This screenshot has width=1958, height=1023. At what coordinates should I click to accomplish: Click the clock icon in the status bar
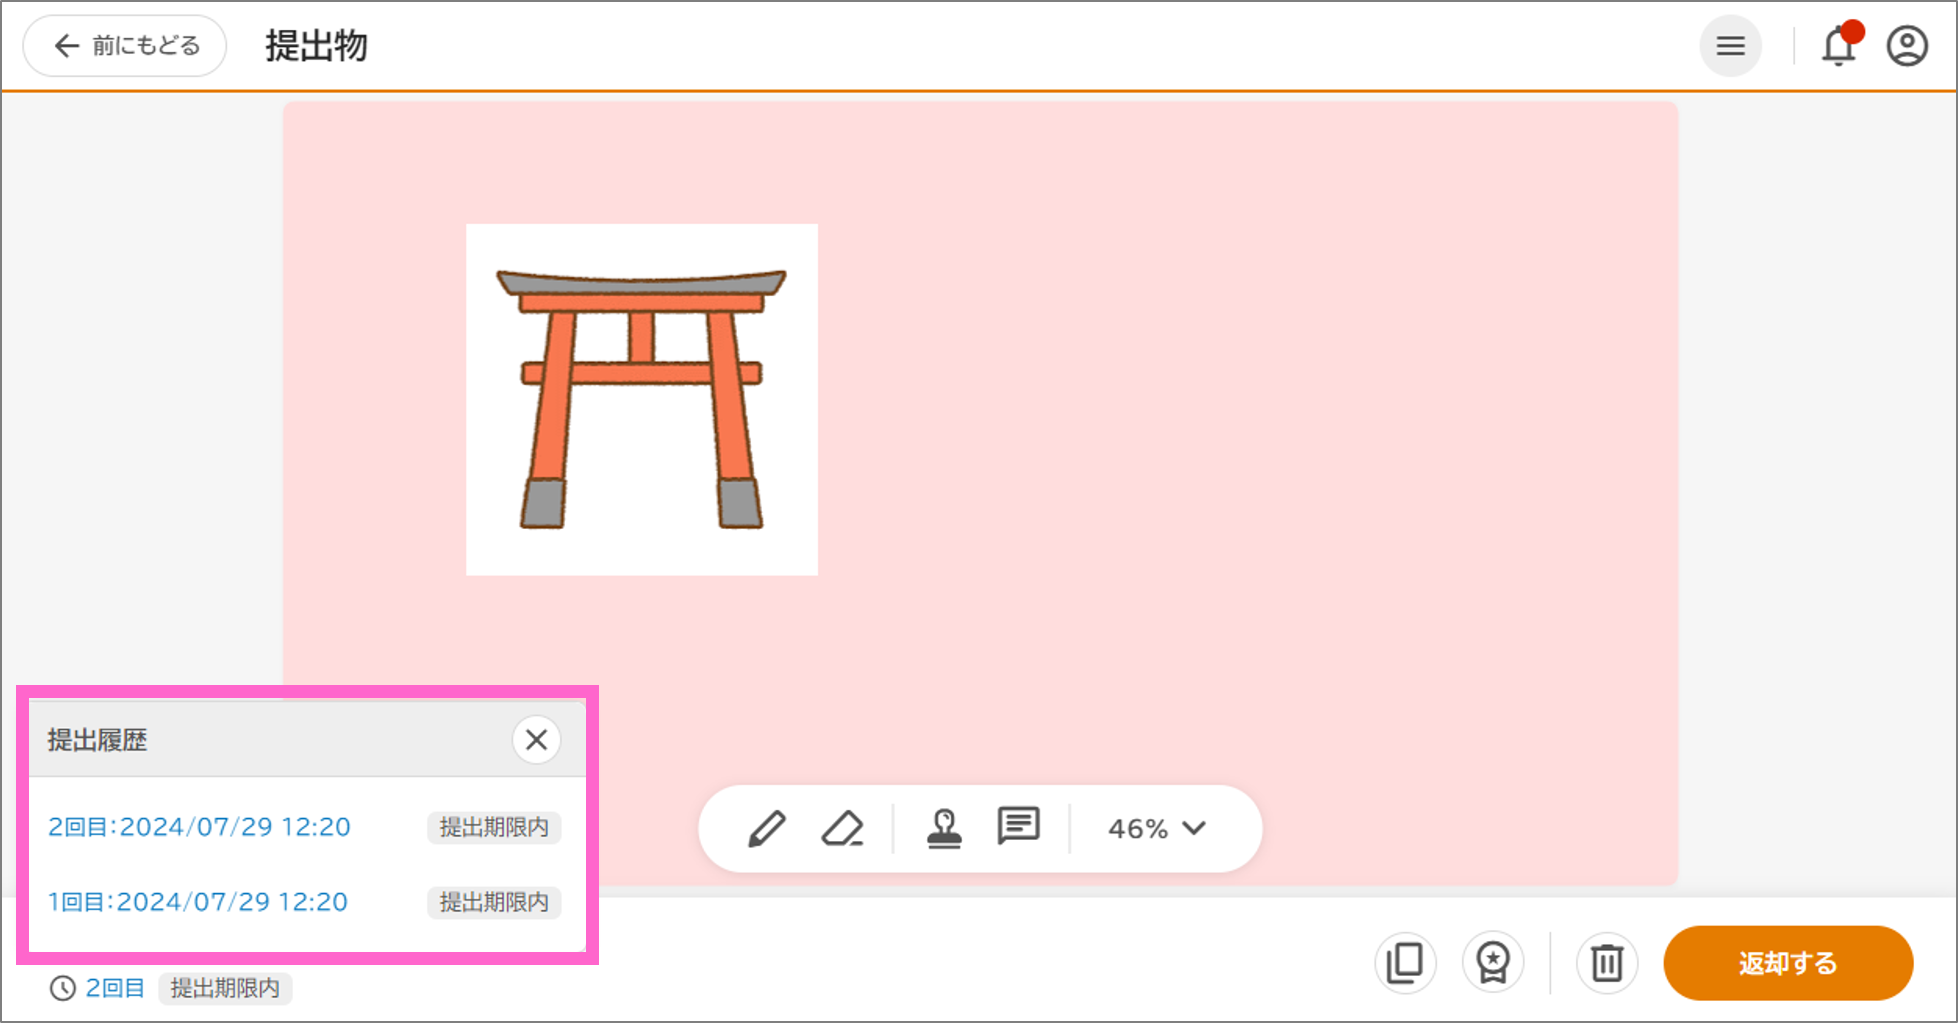click(x=62, y=988)
